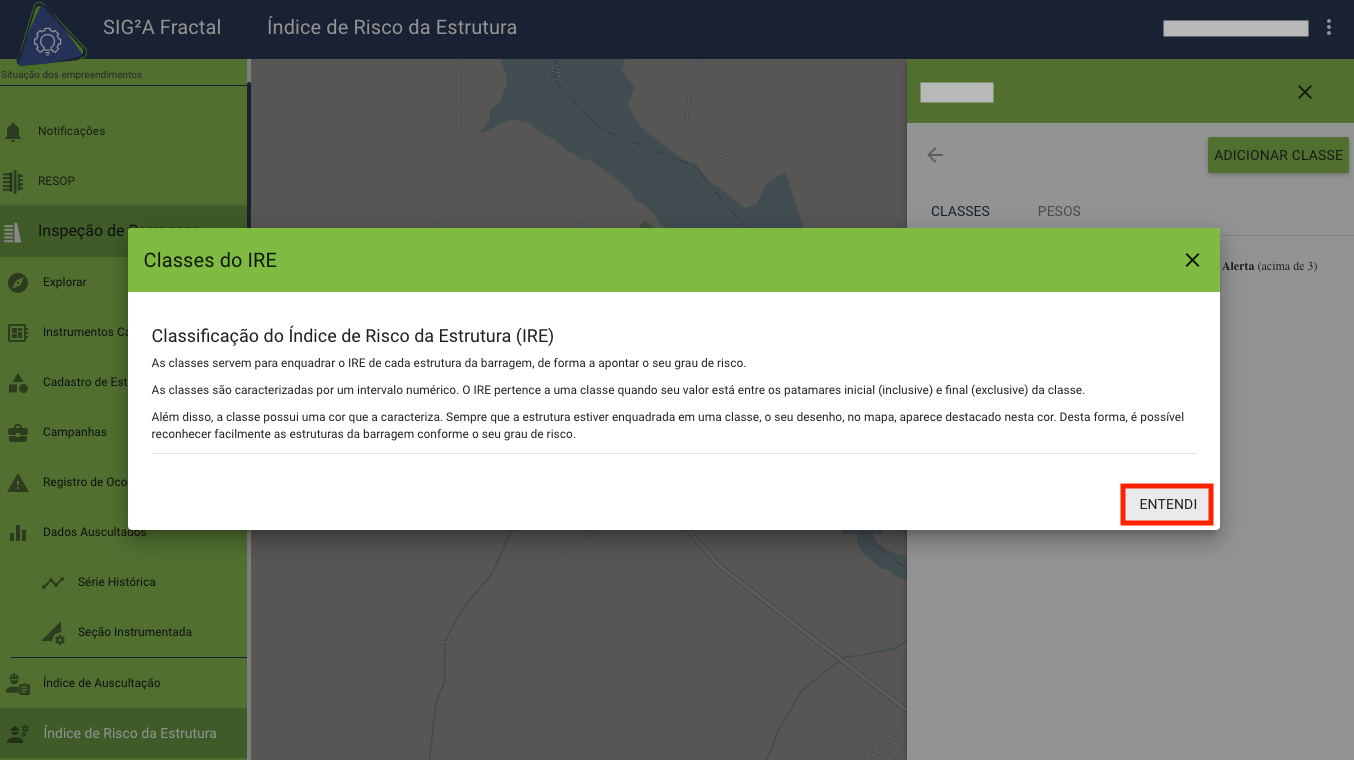Click the Seção Instrumentada icon
The height and width of the screenshot is (760, 1354).
click(53, 632)
